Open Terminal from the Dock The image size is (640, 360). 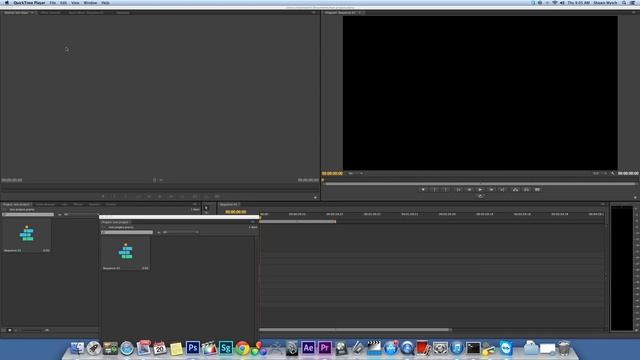tap(473, 348)
